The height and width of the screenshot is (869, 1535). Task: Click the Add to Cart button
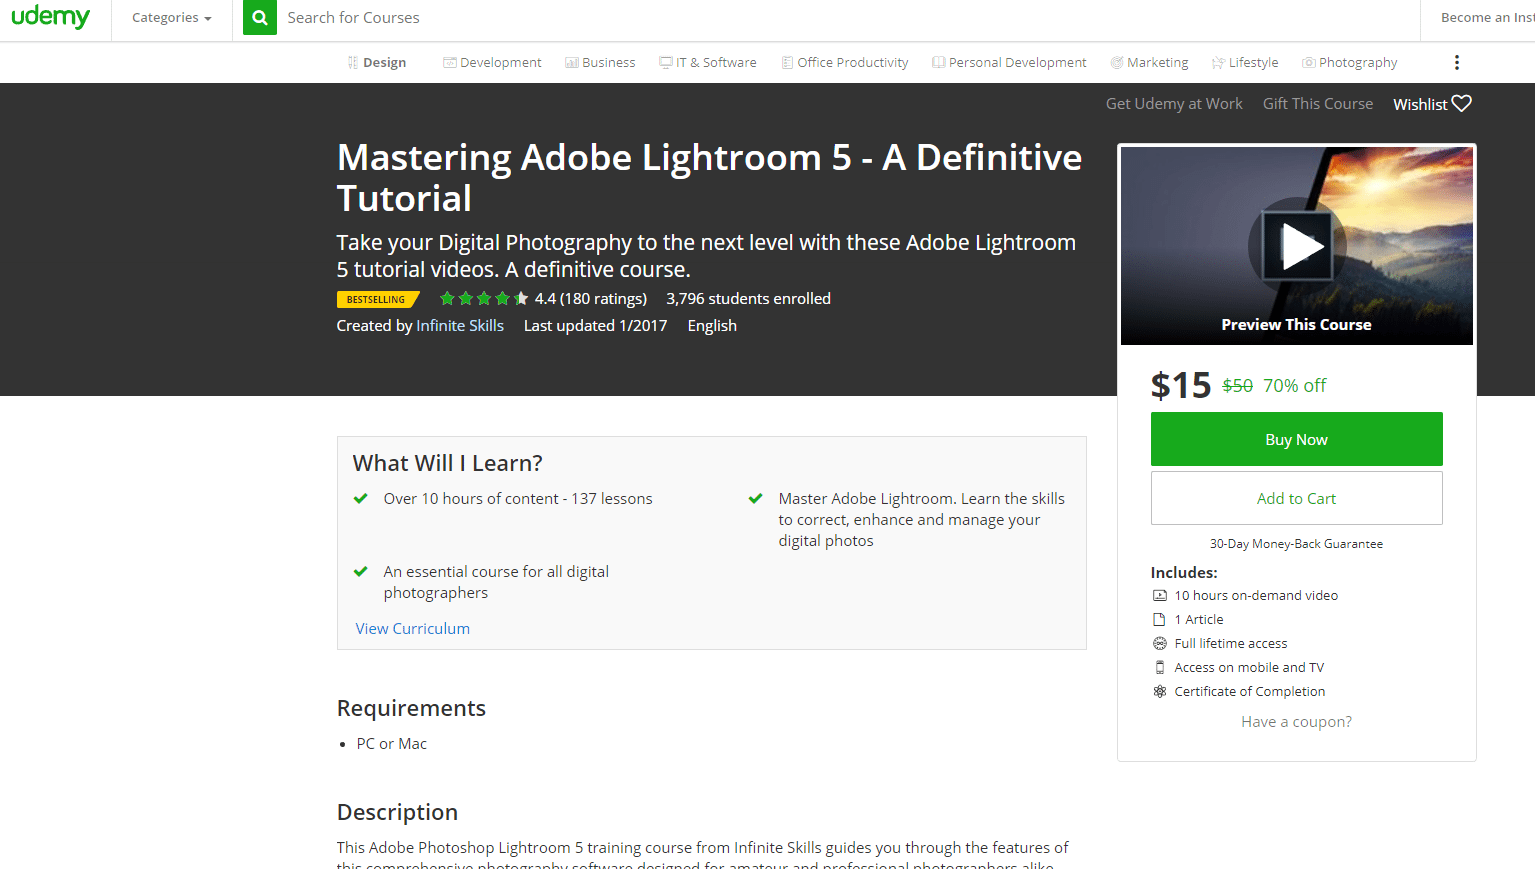(1297, 498)
